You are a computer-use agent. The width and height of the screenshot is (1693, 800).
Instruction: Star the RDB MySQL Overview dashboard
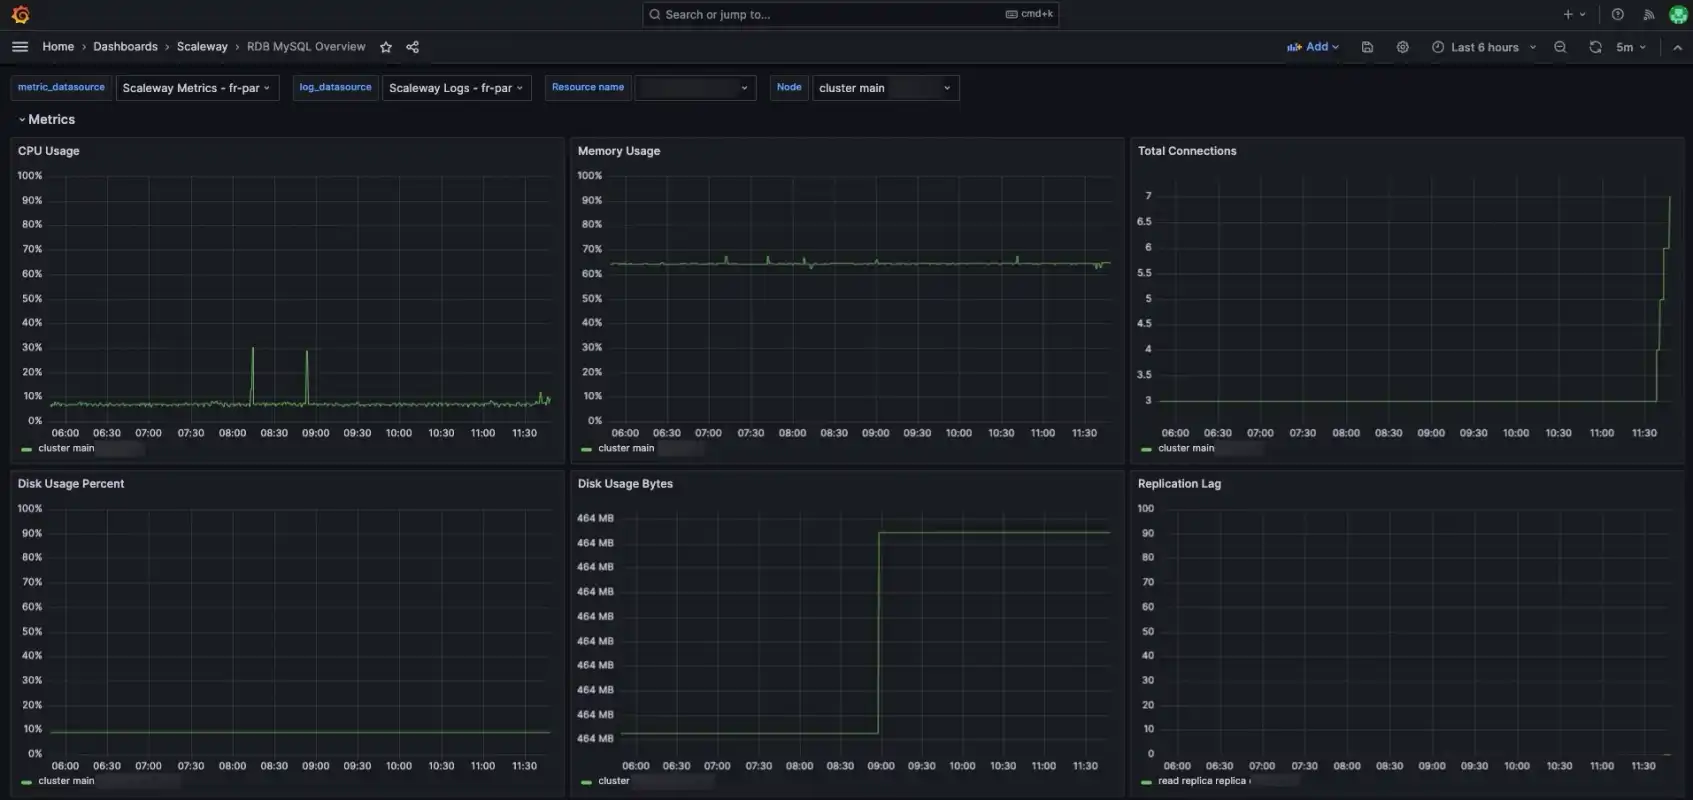coord(386,47)
